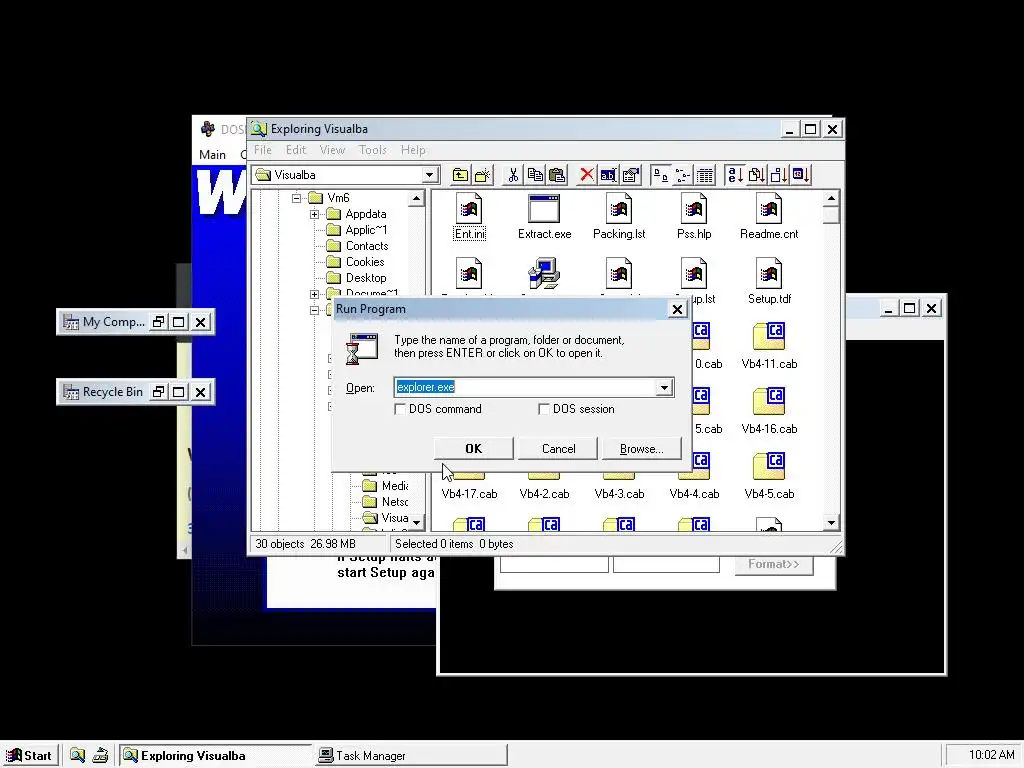The image size is (1024, 768).
Task: Click the 10:02 AM taskbar clock
Action: coord(991,755)
